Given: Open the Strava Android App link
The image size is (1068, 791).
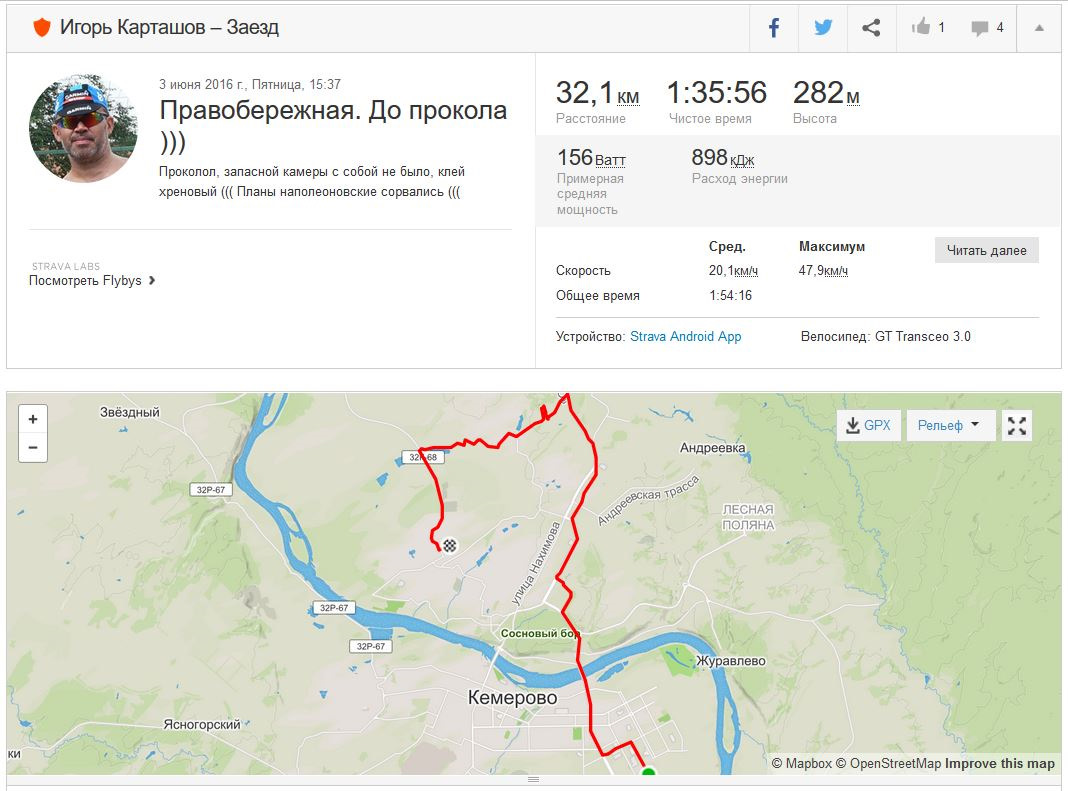Looking at the screenshot, I should (685, 337).
